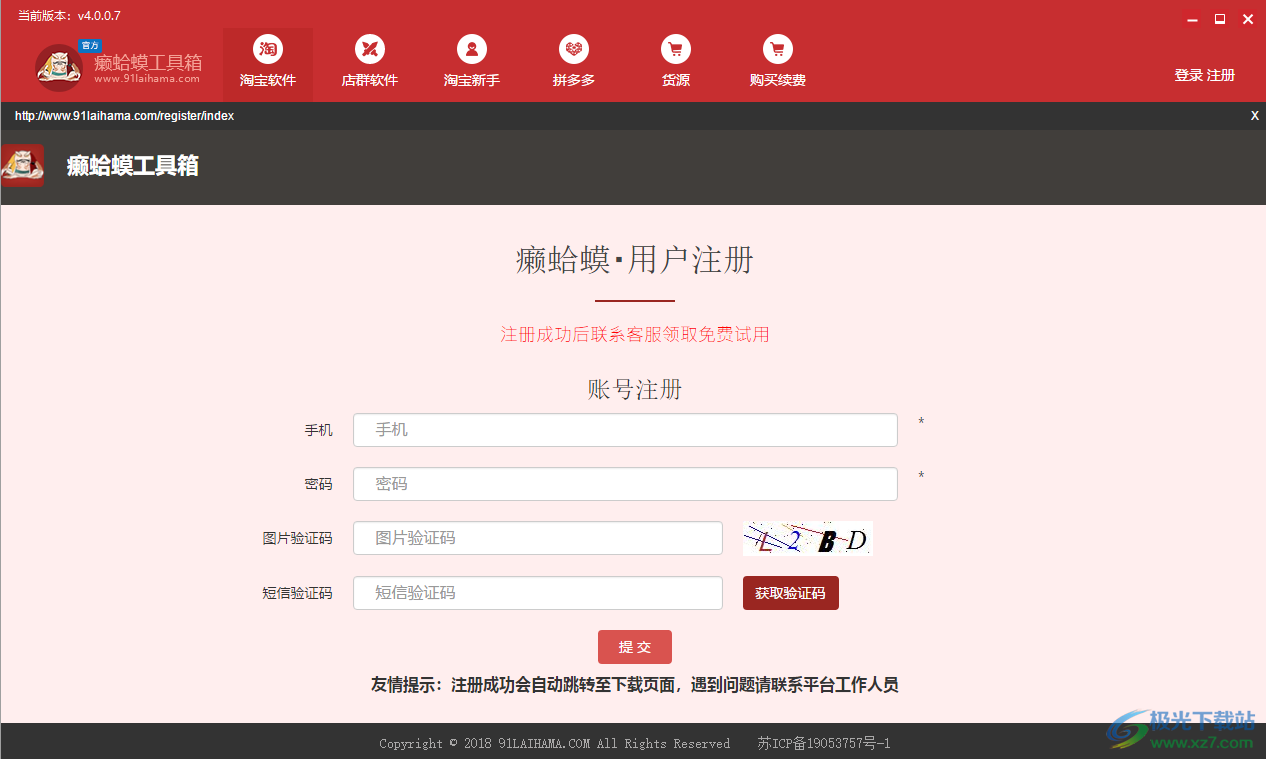Select the 拼多多 heart icon
Viewport: 1266px width, 759px height.
click(573, 48)
